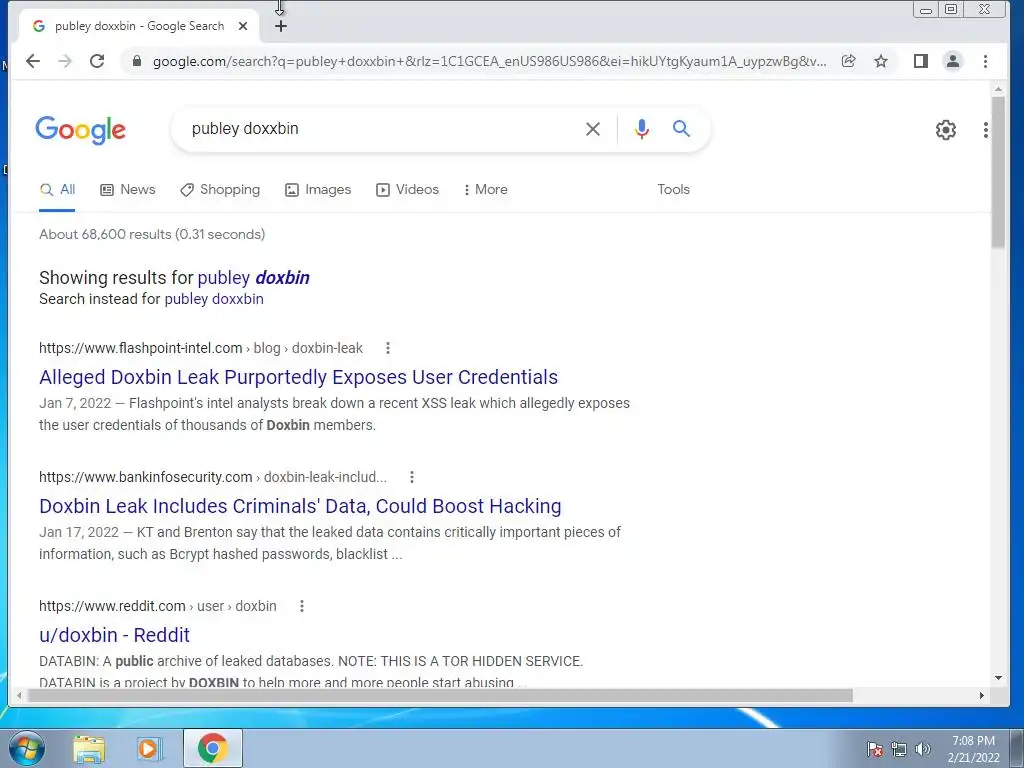
Task: Switch to the Shopping tab
Action: coord(220,189)
